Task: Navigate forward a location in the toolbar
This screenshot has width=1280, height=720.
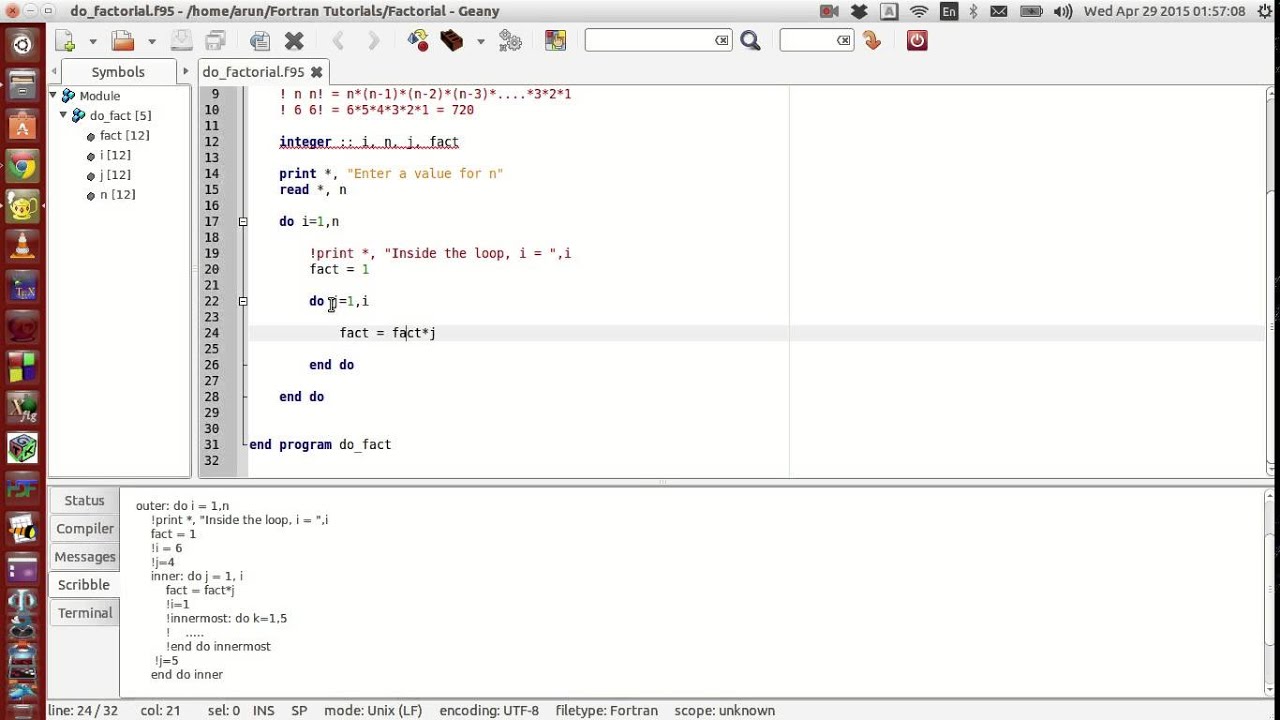Action: (373, 41)
